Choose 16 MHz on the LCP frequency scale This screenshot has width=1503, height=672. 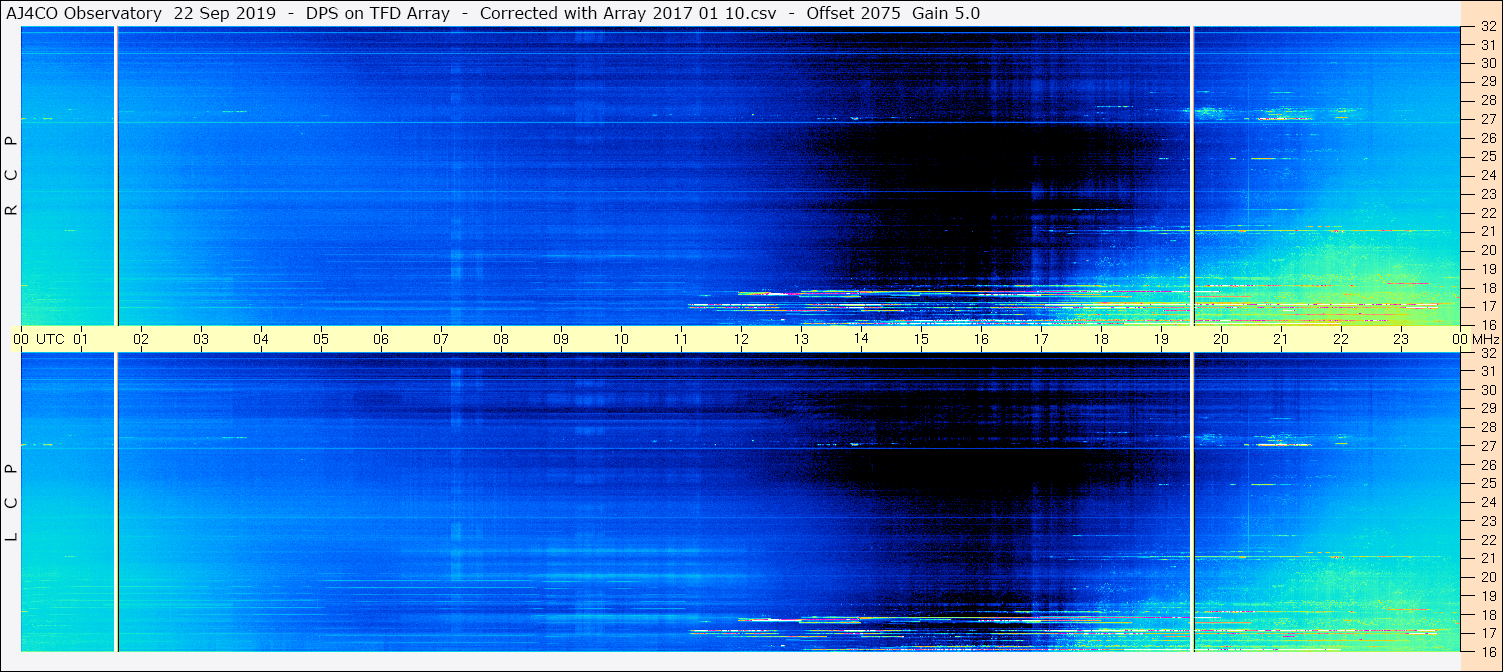pyautogui.click(x=1487, y=651)
